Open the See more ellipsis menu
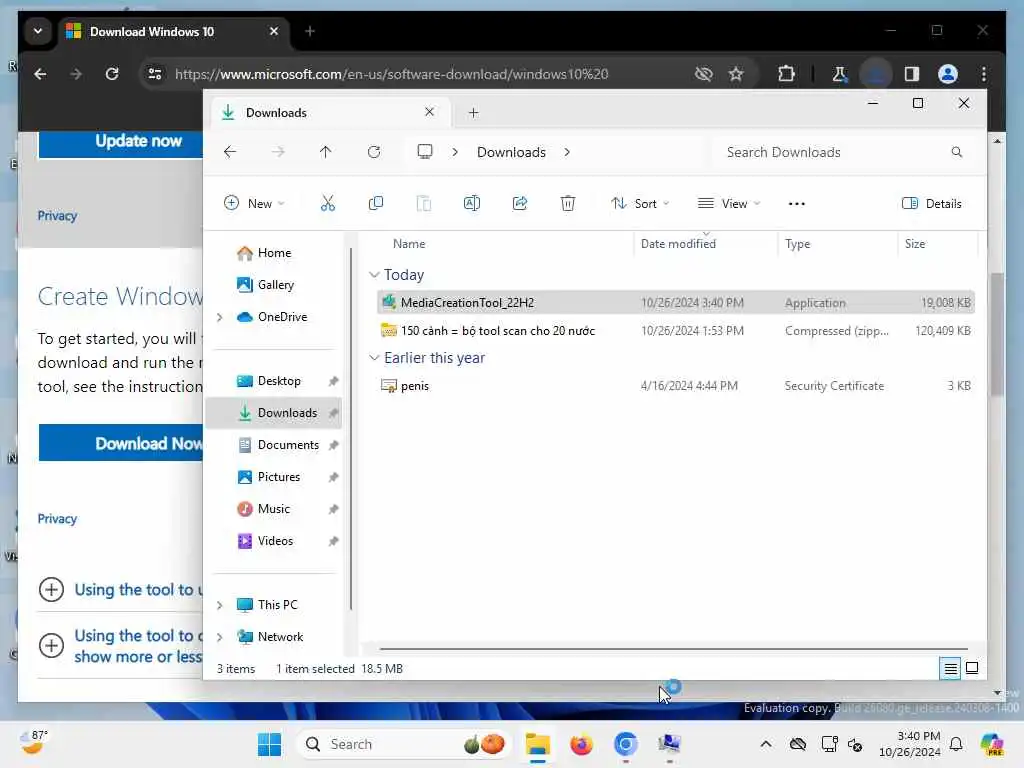This screenshot has height=768, width=1024. pos(796,204)
